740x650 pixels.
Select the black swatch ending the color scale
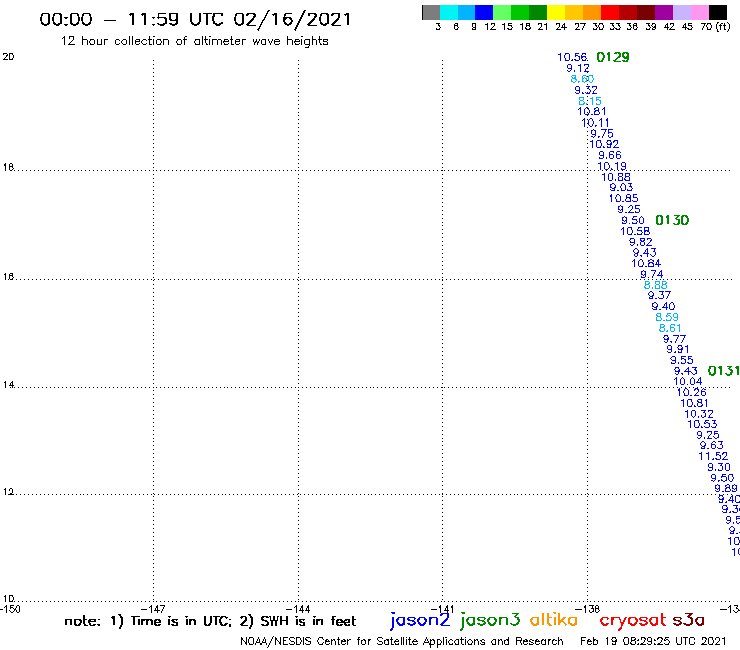(718, 12)
